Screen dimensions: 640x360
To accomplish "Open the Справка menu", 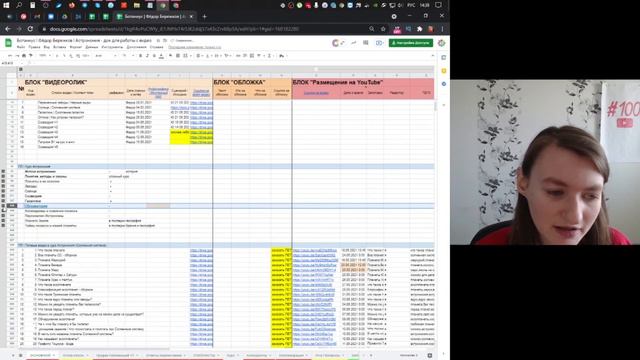I will tap(156, 47).
